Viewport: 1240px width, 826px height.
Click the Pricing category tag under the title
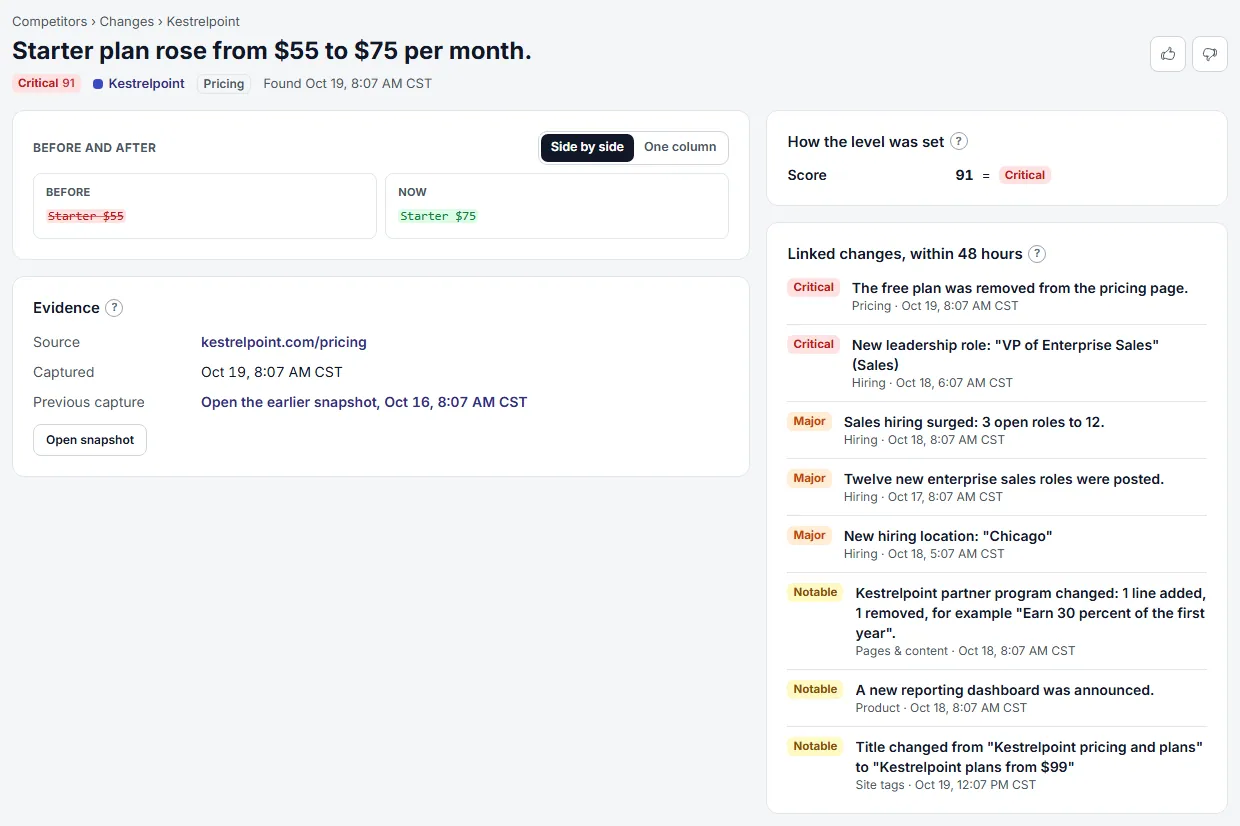click(224, 84)
